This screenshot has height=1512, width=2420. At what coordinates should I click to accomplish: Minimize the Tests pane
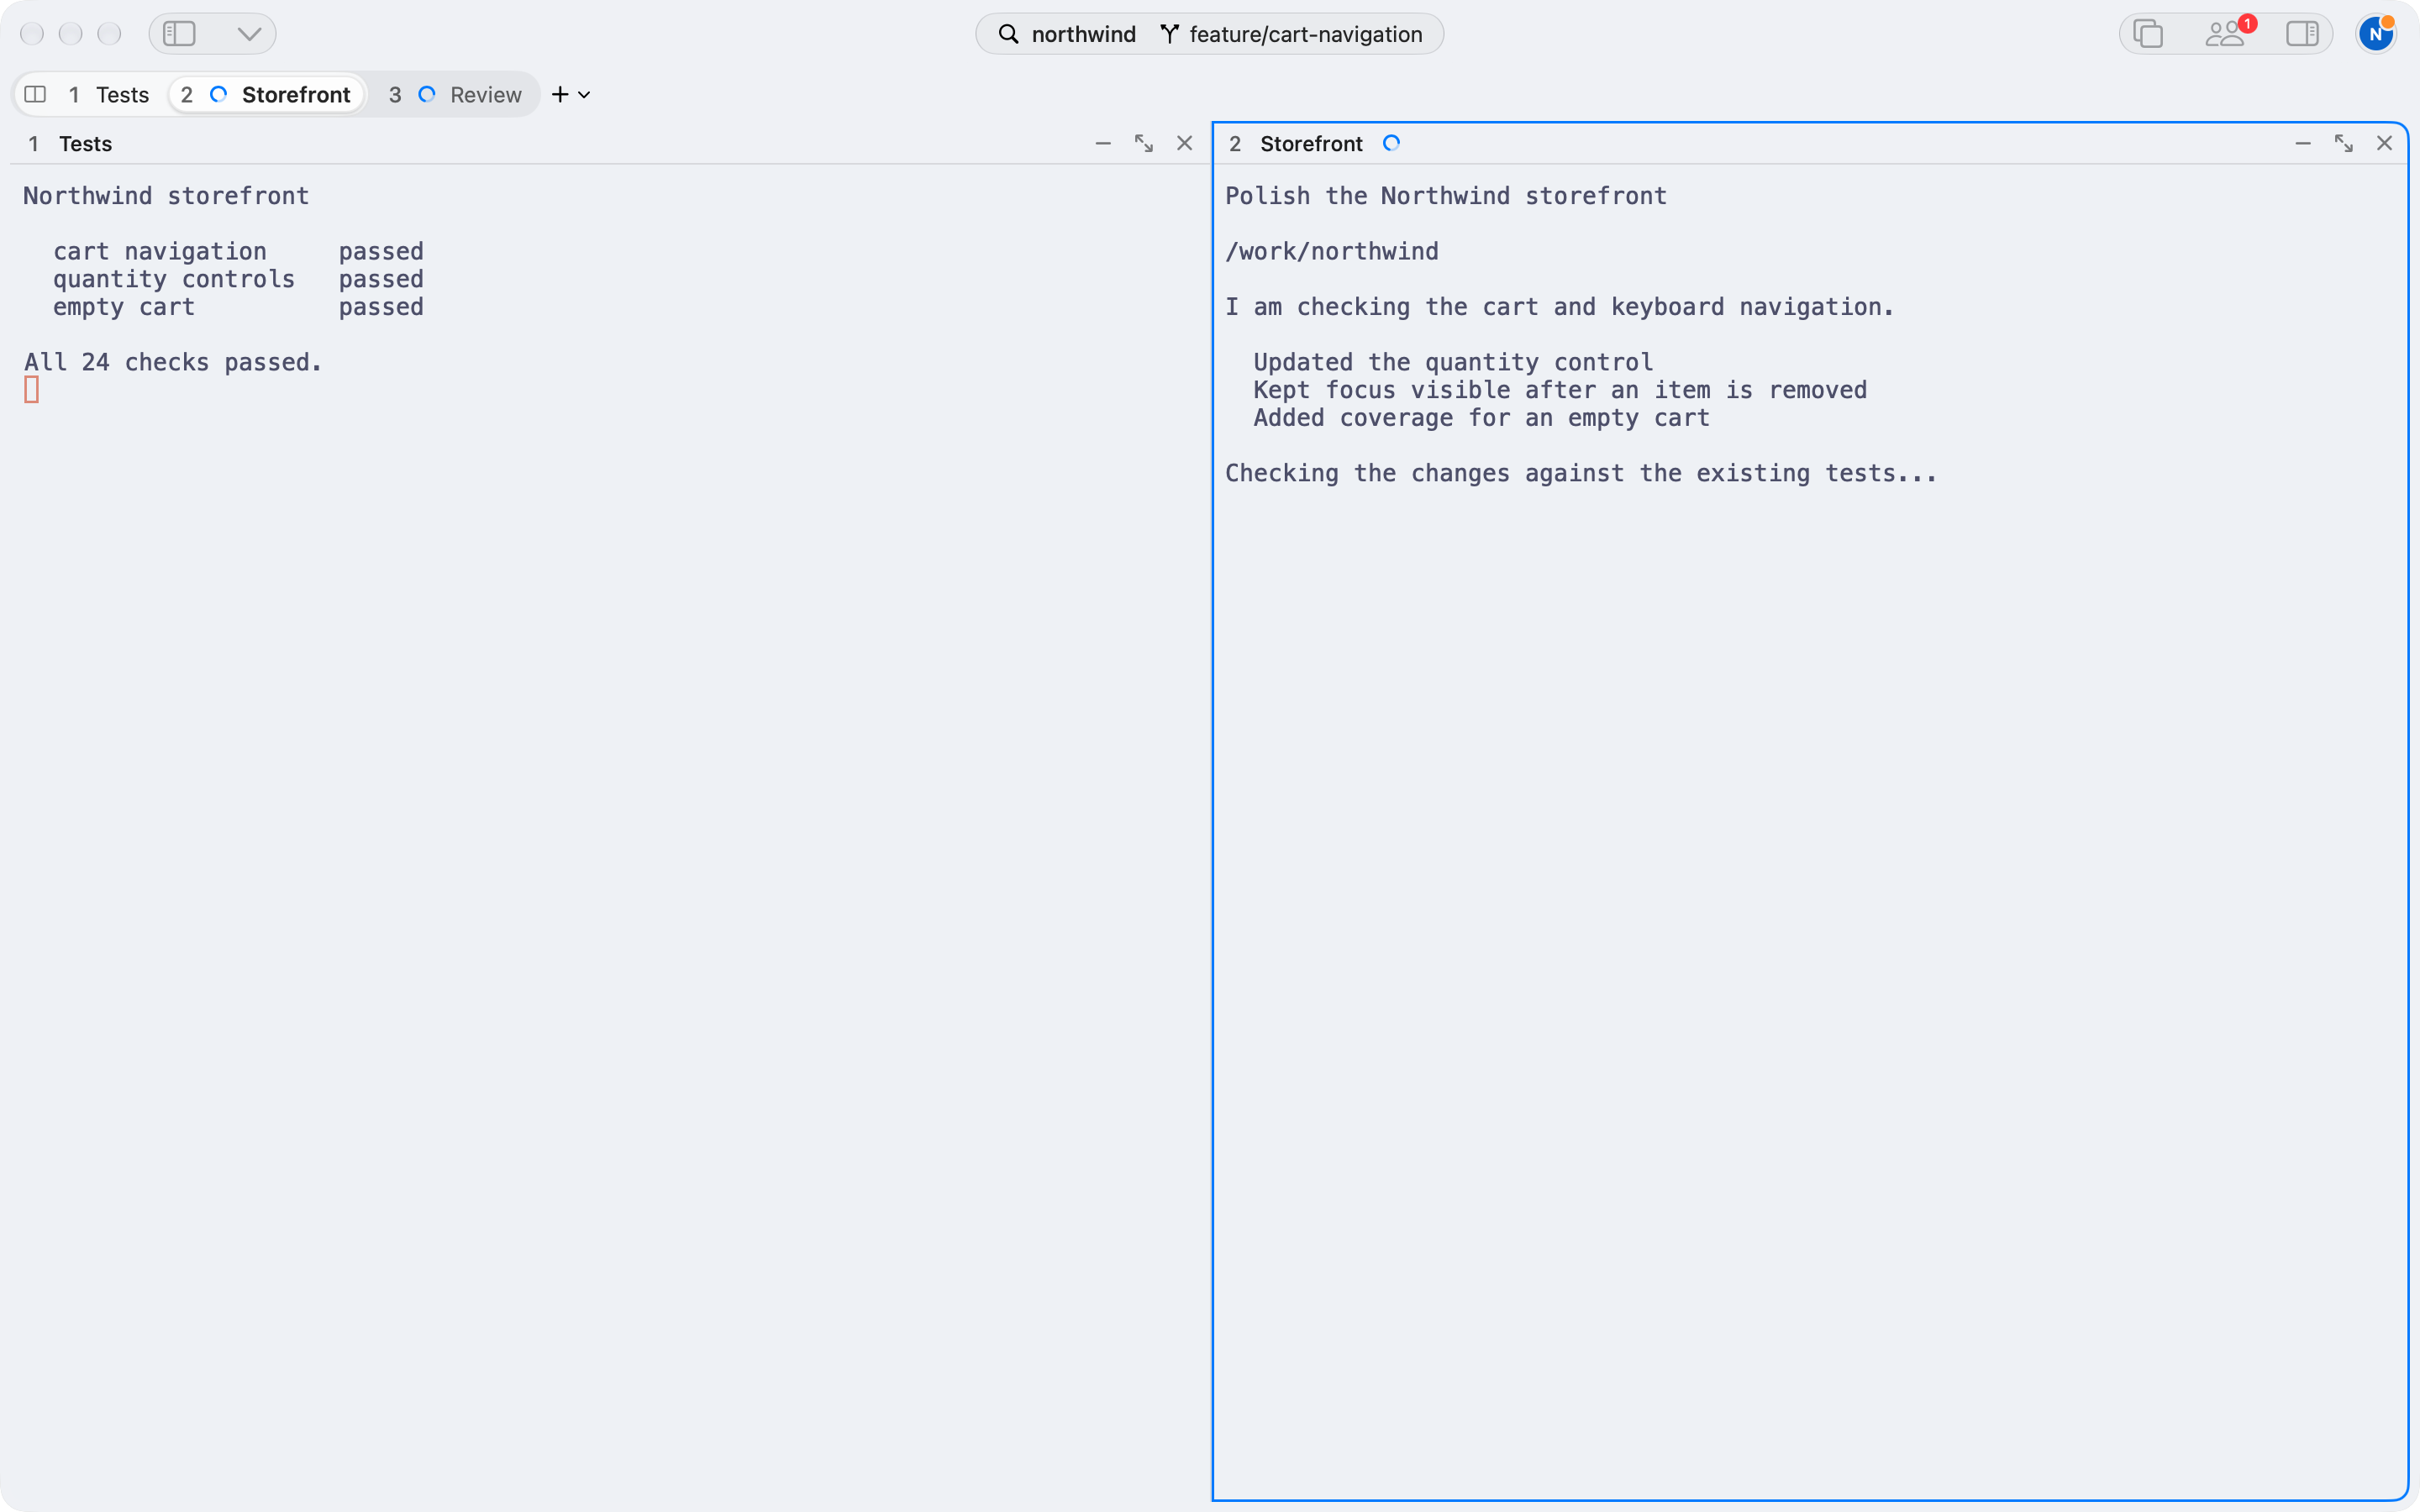1103,143
